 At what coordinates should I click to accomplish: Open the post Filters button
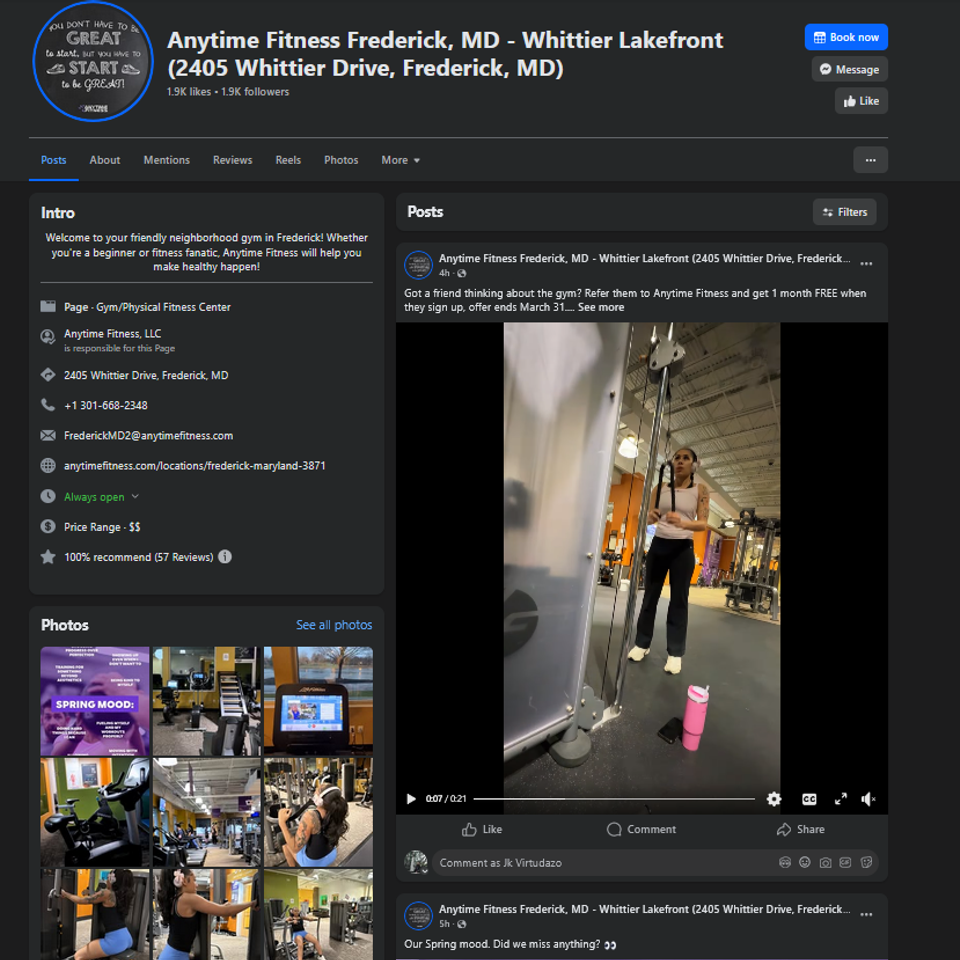(844, 212)
